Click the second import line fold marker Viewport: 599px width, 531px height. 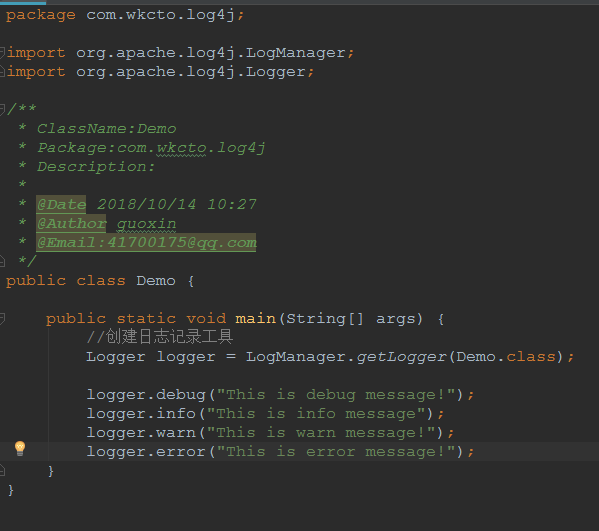[2, 71]
